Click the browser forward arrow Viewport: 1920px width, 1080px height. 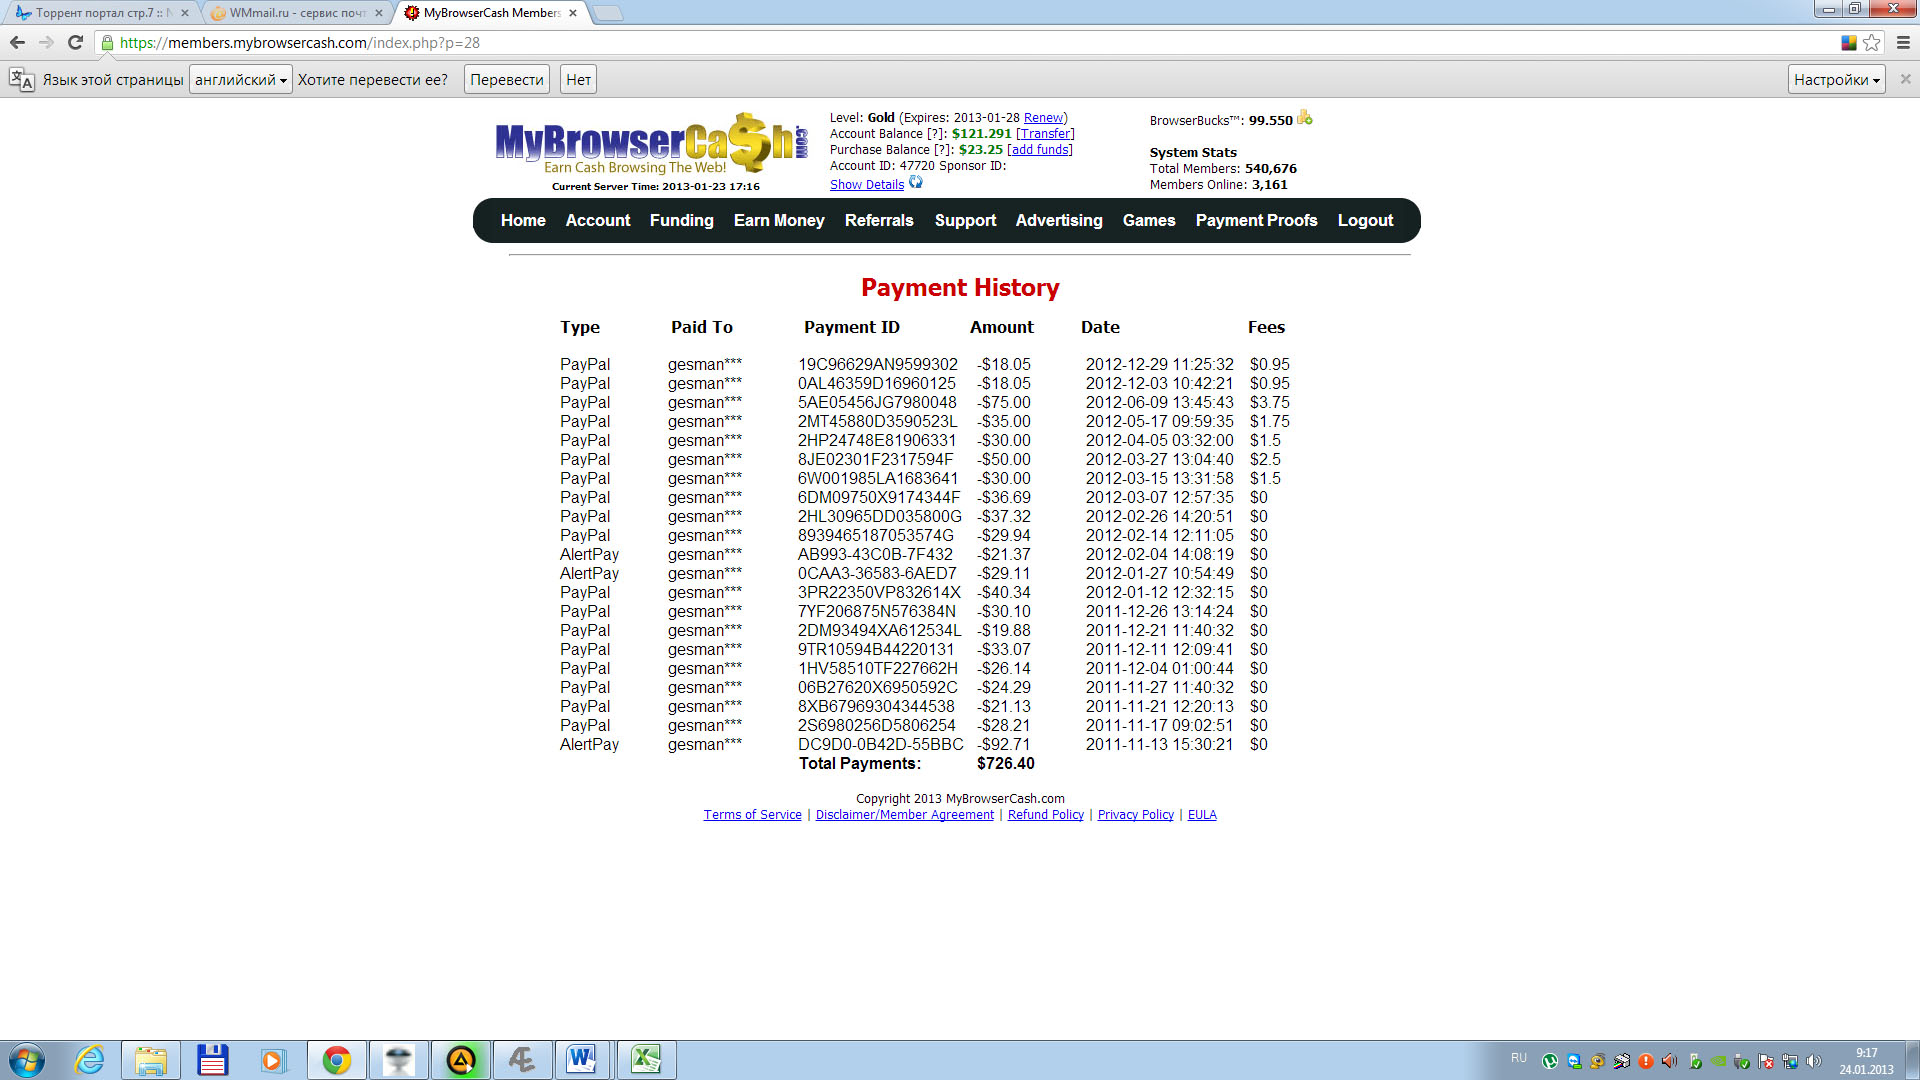(x=46, y=43)
